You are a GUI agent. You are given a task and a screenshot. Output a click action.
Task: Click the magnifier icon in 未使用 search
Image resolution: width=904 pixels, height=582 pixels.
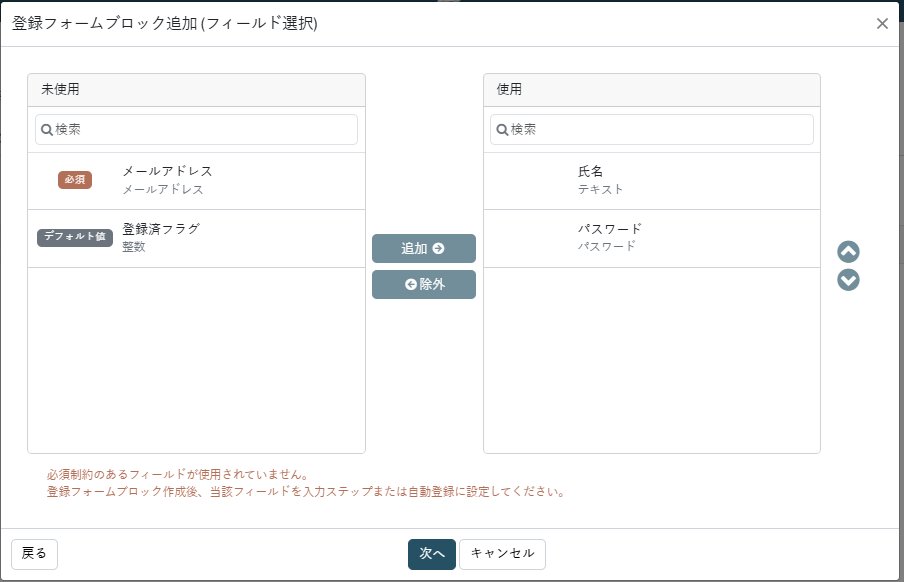click(x=47, y=130)
